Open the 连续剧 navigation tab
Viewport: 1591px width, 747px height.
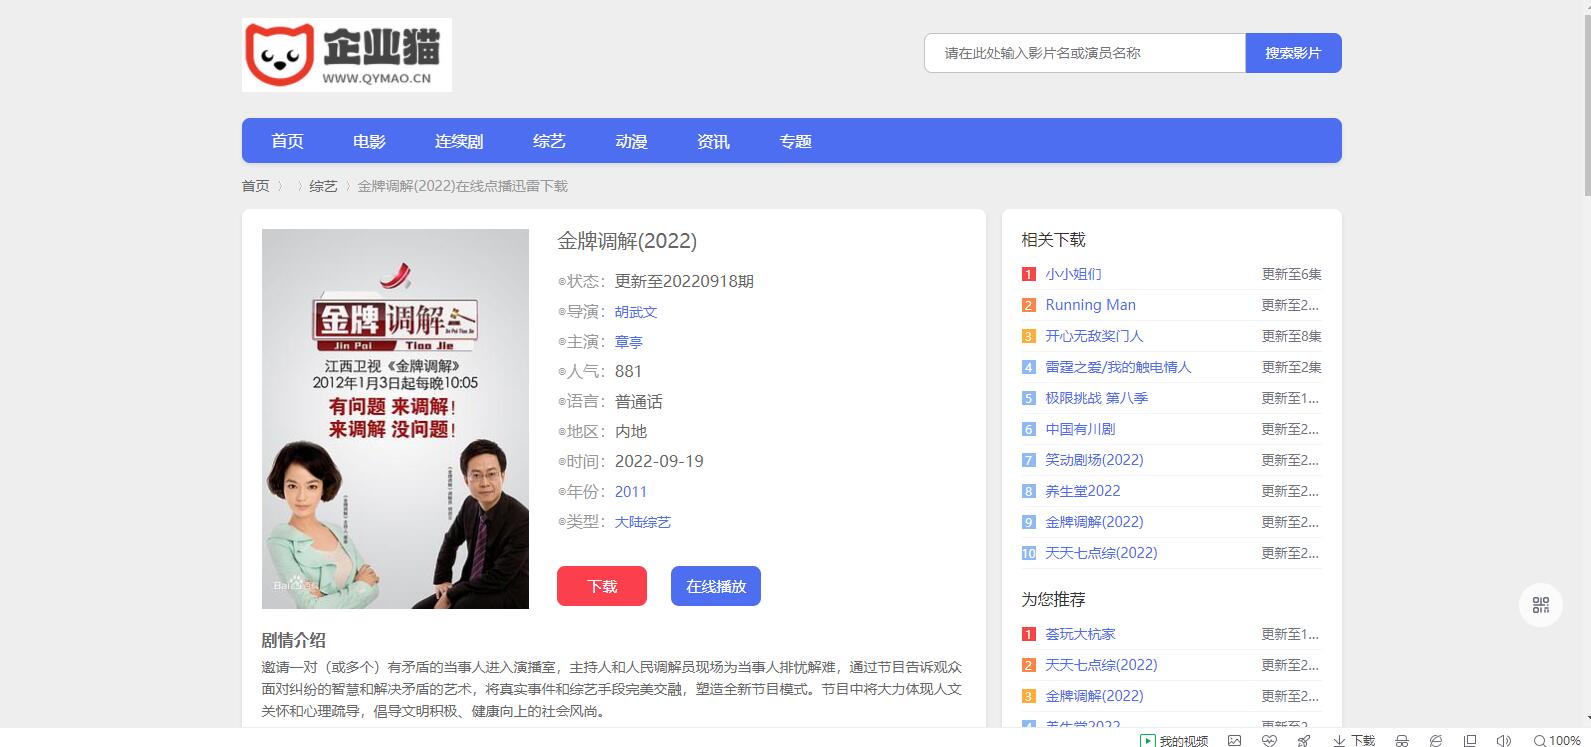pyautogui.click(x=459, y=141)
